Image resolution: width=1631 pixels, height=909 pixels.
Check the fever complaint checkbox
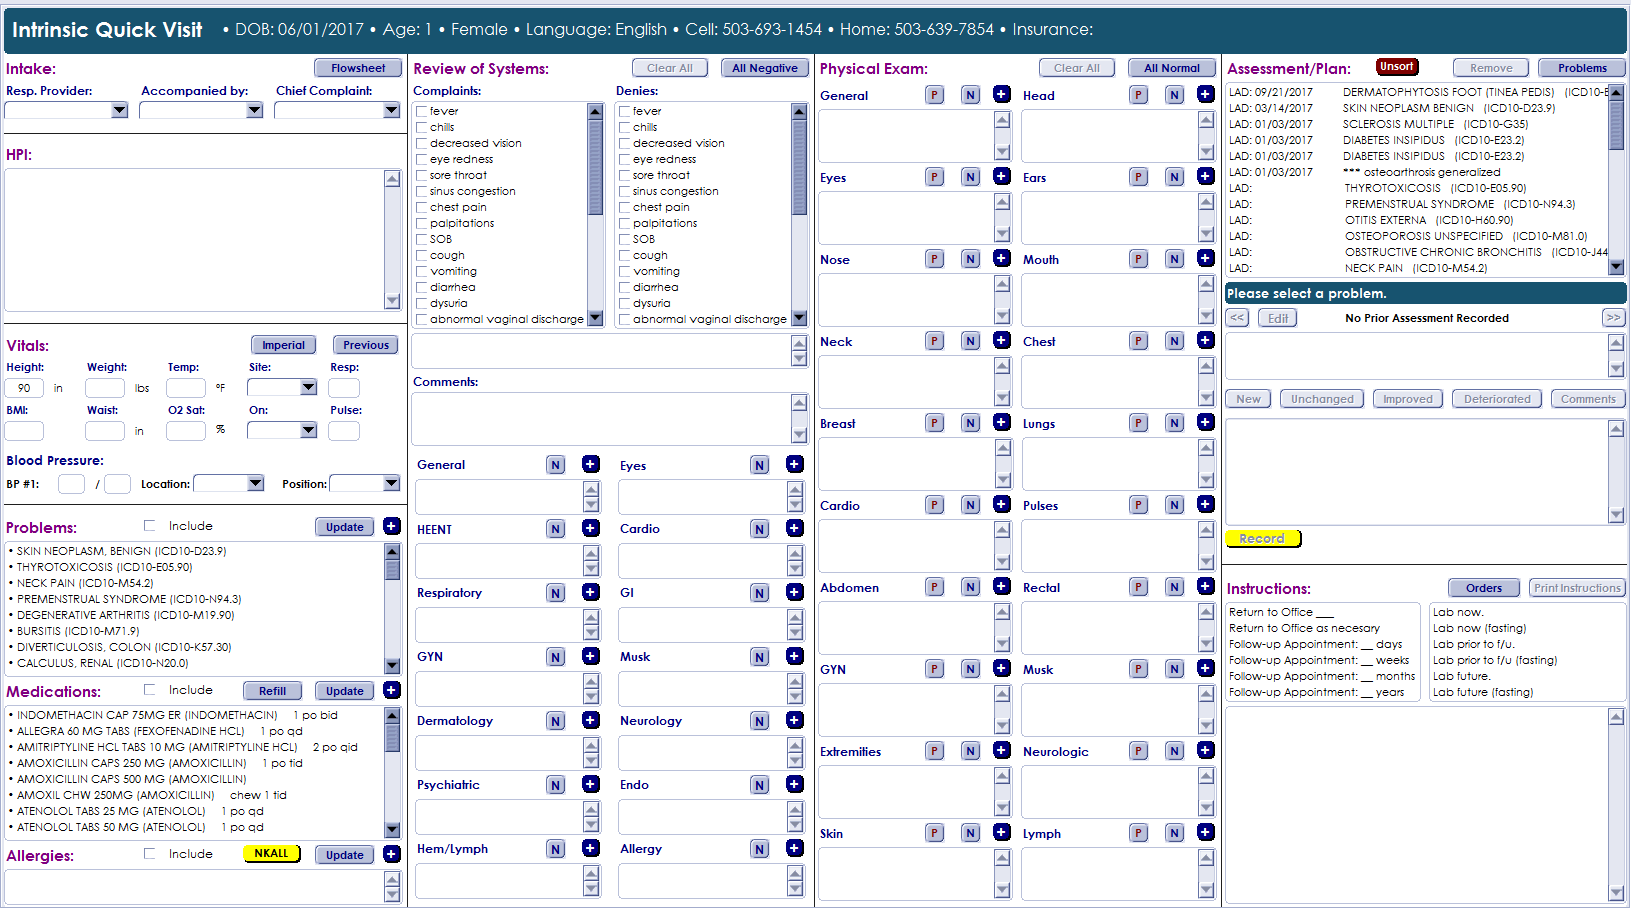422,112
